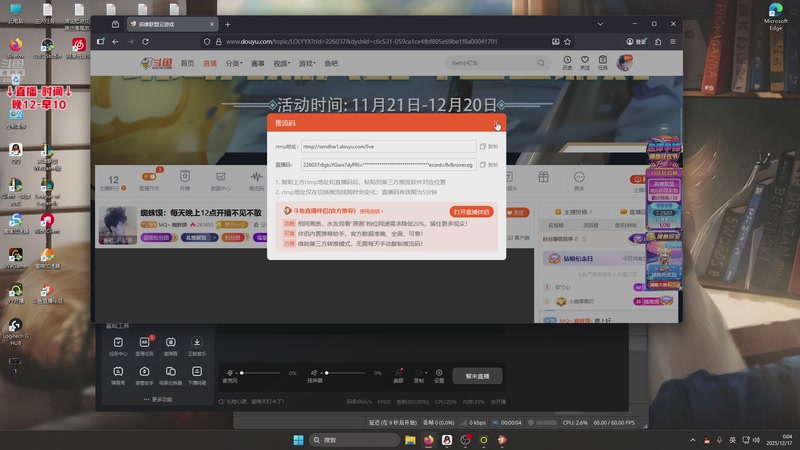Open the 关注 heart icon
This screenshot has width=800, height=450.
click(x=585, y=63)
